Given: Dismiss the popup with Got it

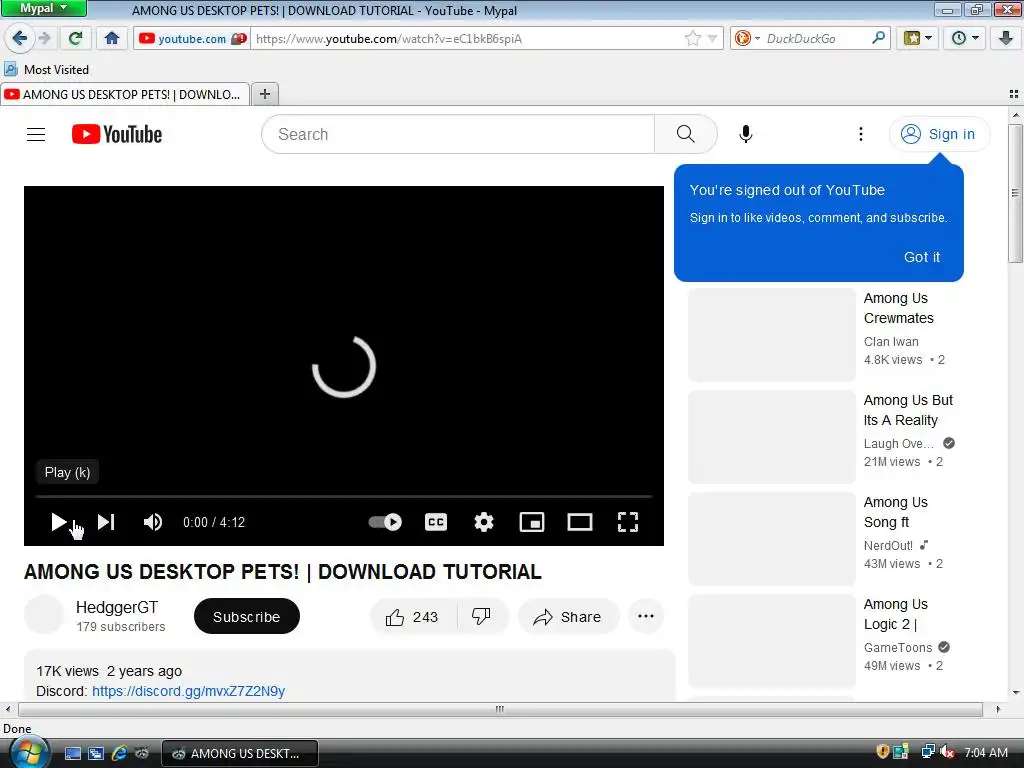Looking at the screenshot, I should (921, 257).
